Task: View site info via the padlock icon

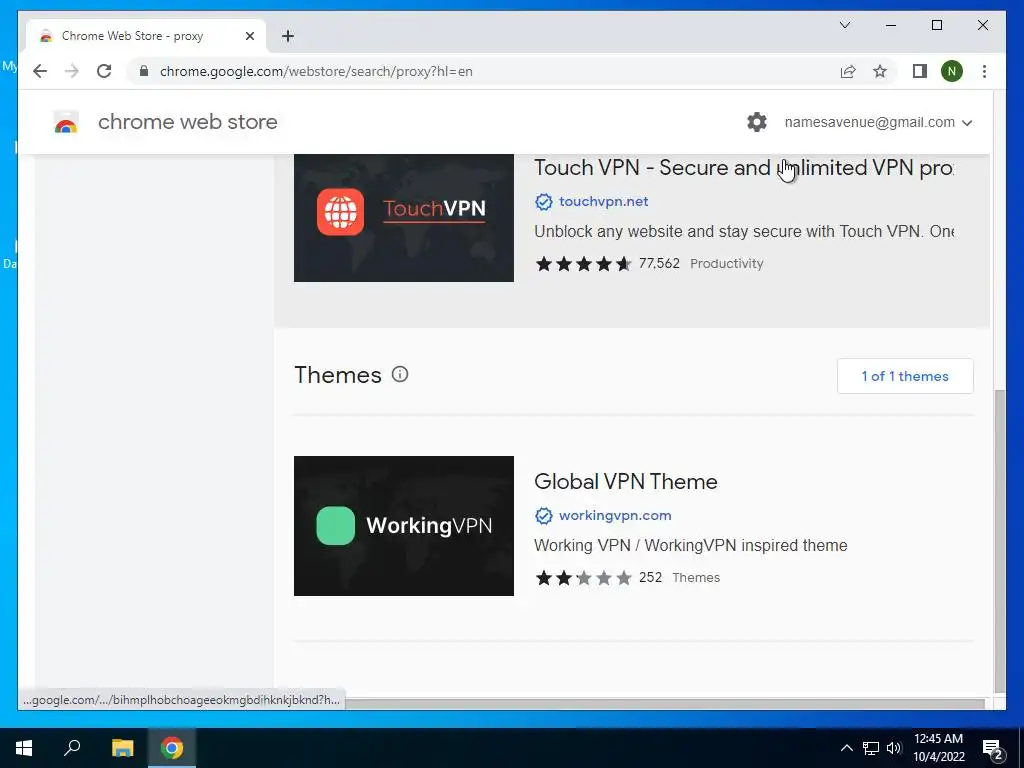Action: 144,71
